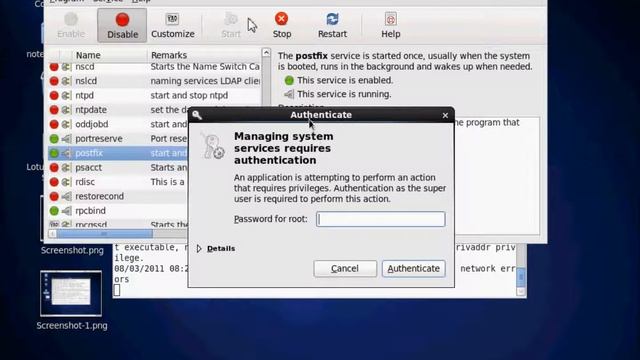Screen dimensions: 640x360
Task: Select Screenshot.png desktop file label
Action: coord(72,250)
